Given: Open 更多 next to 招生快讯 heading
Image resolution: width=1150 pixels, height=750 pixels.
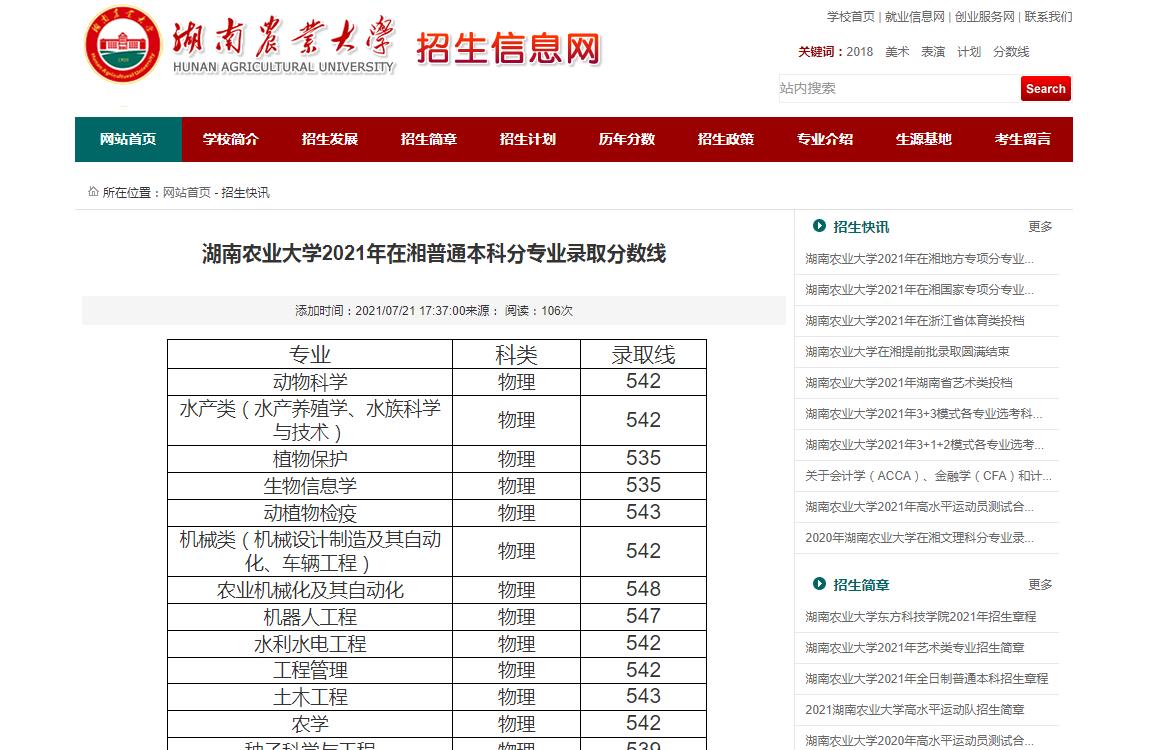Looking at the screenshot, I should 1040,227.
